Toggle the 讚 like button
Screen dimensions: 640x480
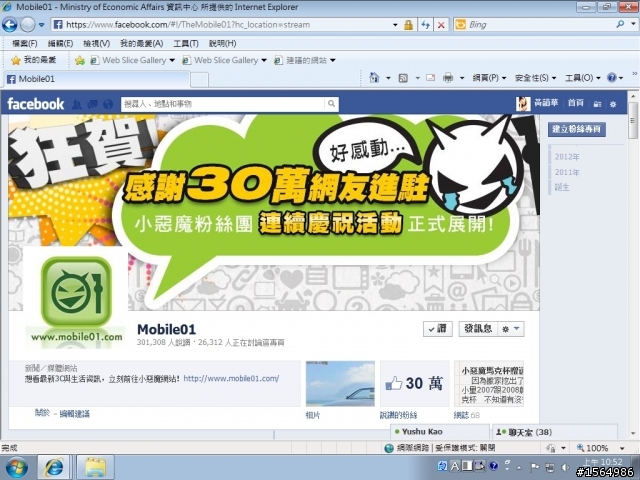438,329
